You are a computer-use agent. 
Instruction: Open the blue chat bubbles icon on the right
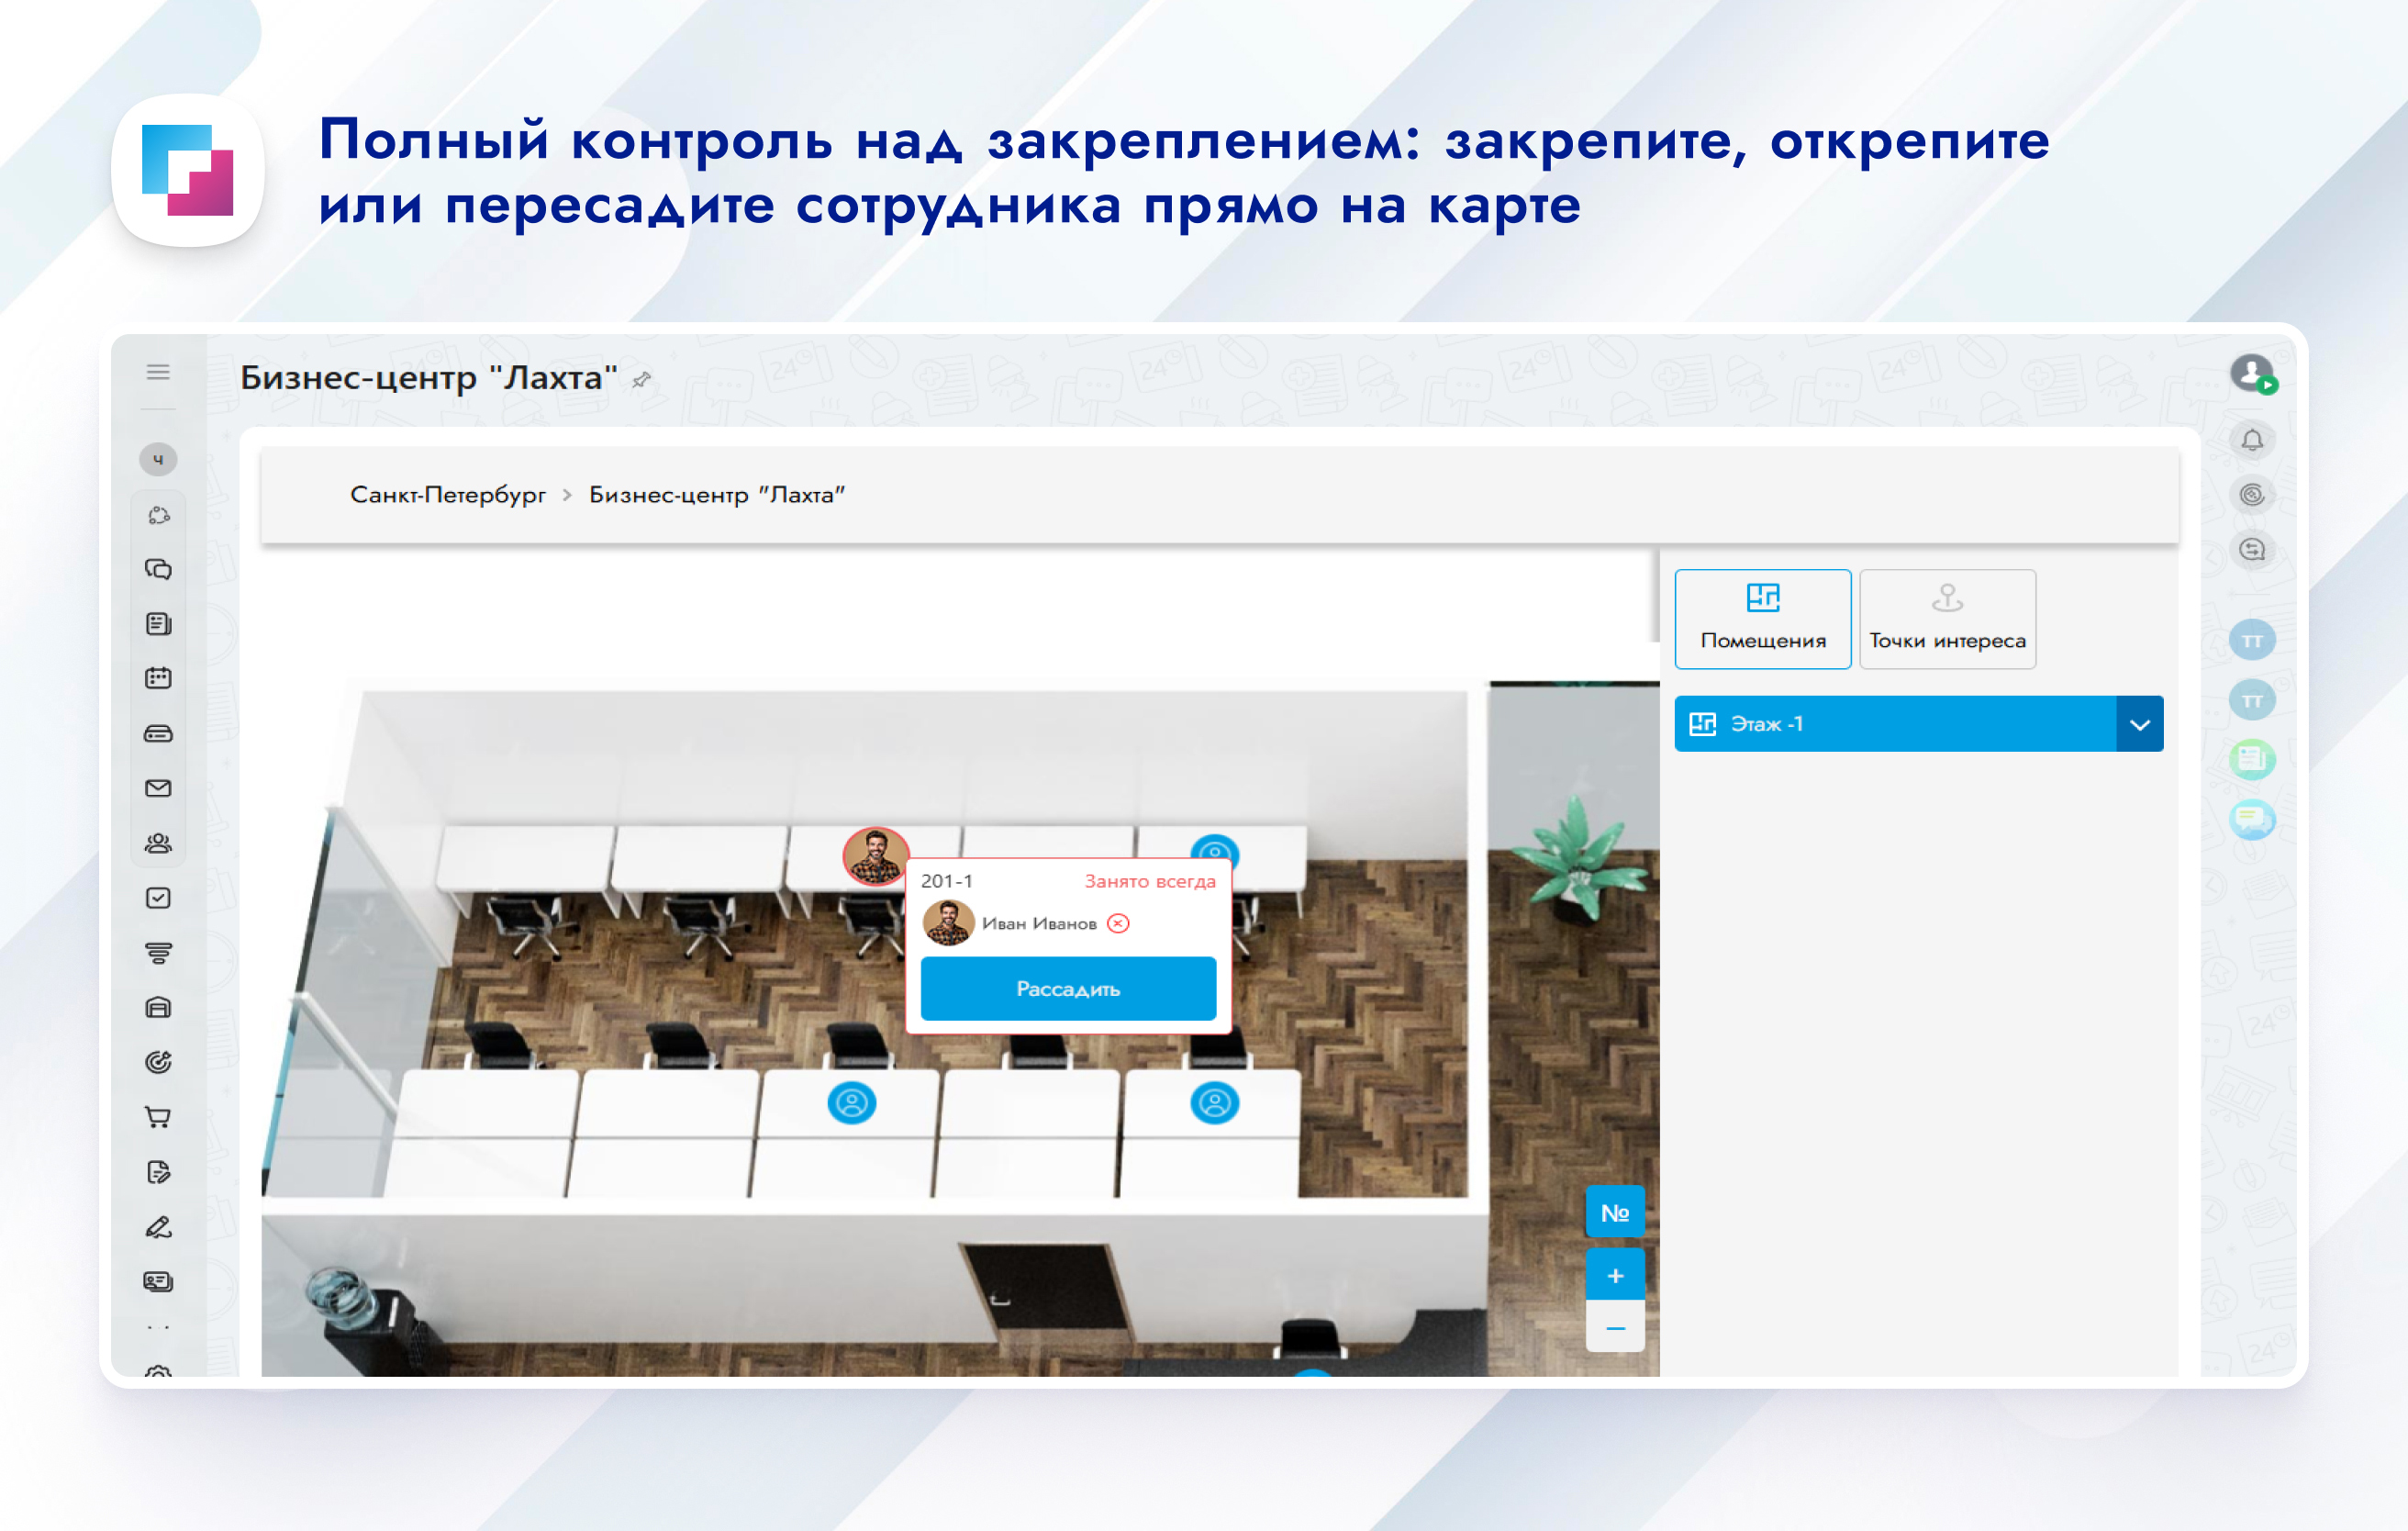[x=2252, y=820]
